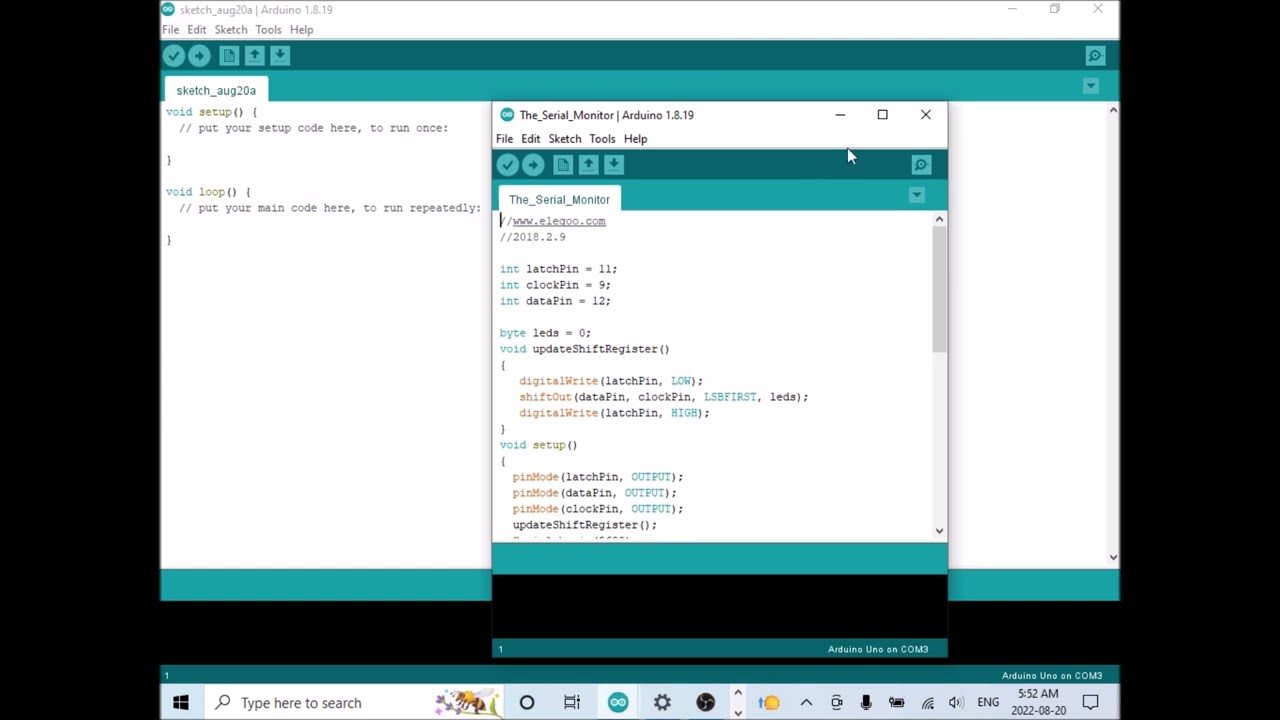Click New sketch icon in The_Serial_Monitor window
The height and width of the screenshot is (720, 1280).
[562, 165]
